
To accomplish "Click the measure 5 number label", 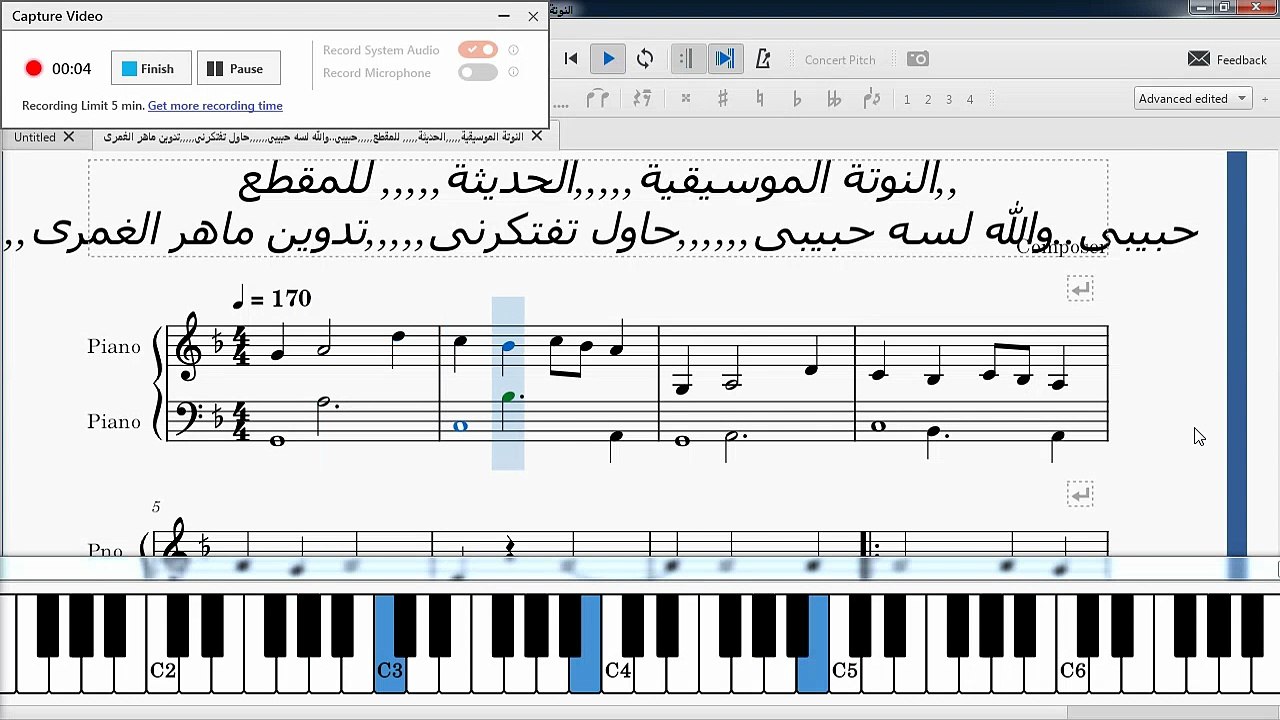I will 156,507.
